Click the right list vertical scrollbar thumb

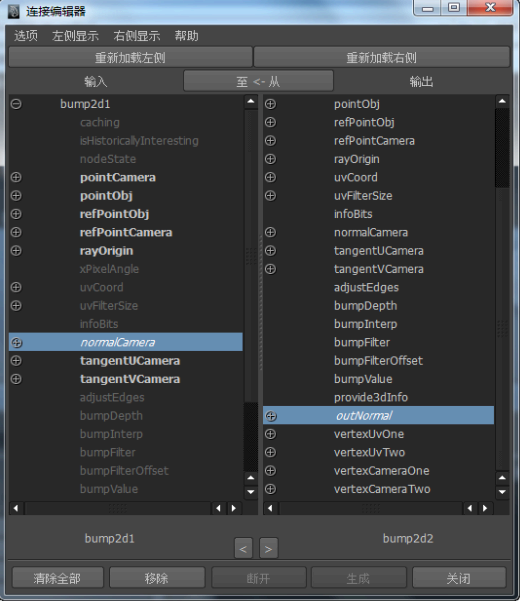coord(502,148)
